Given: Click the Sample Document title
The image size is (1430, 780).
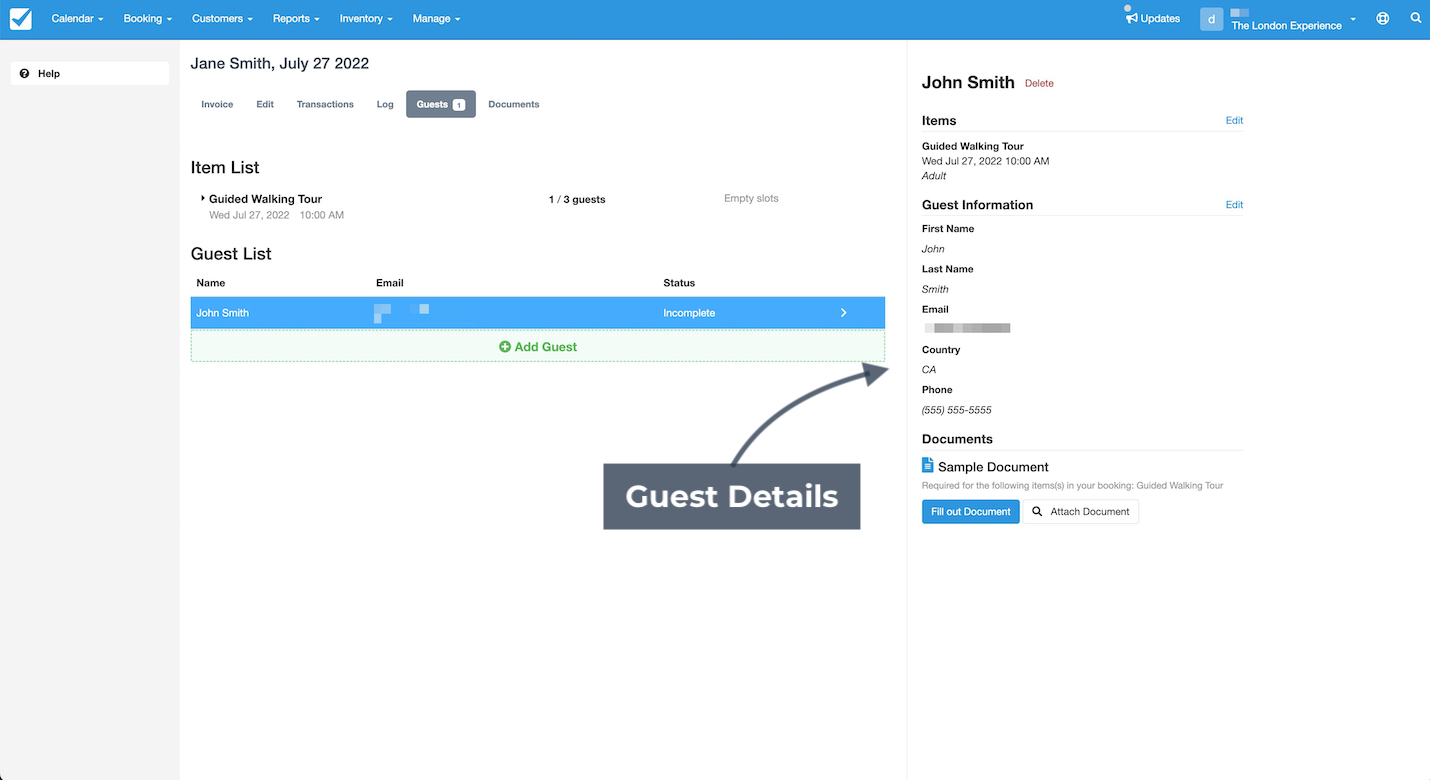Looking at the screenshot, I should tap(993, 467).
